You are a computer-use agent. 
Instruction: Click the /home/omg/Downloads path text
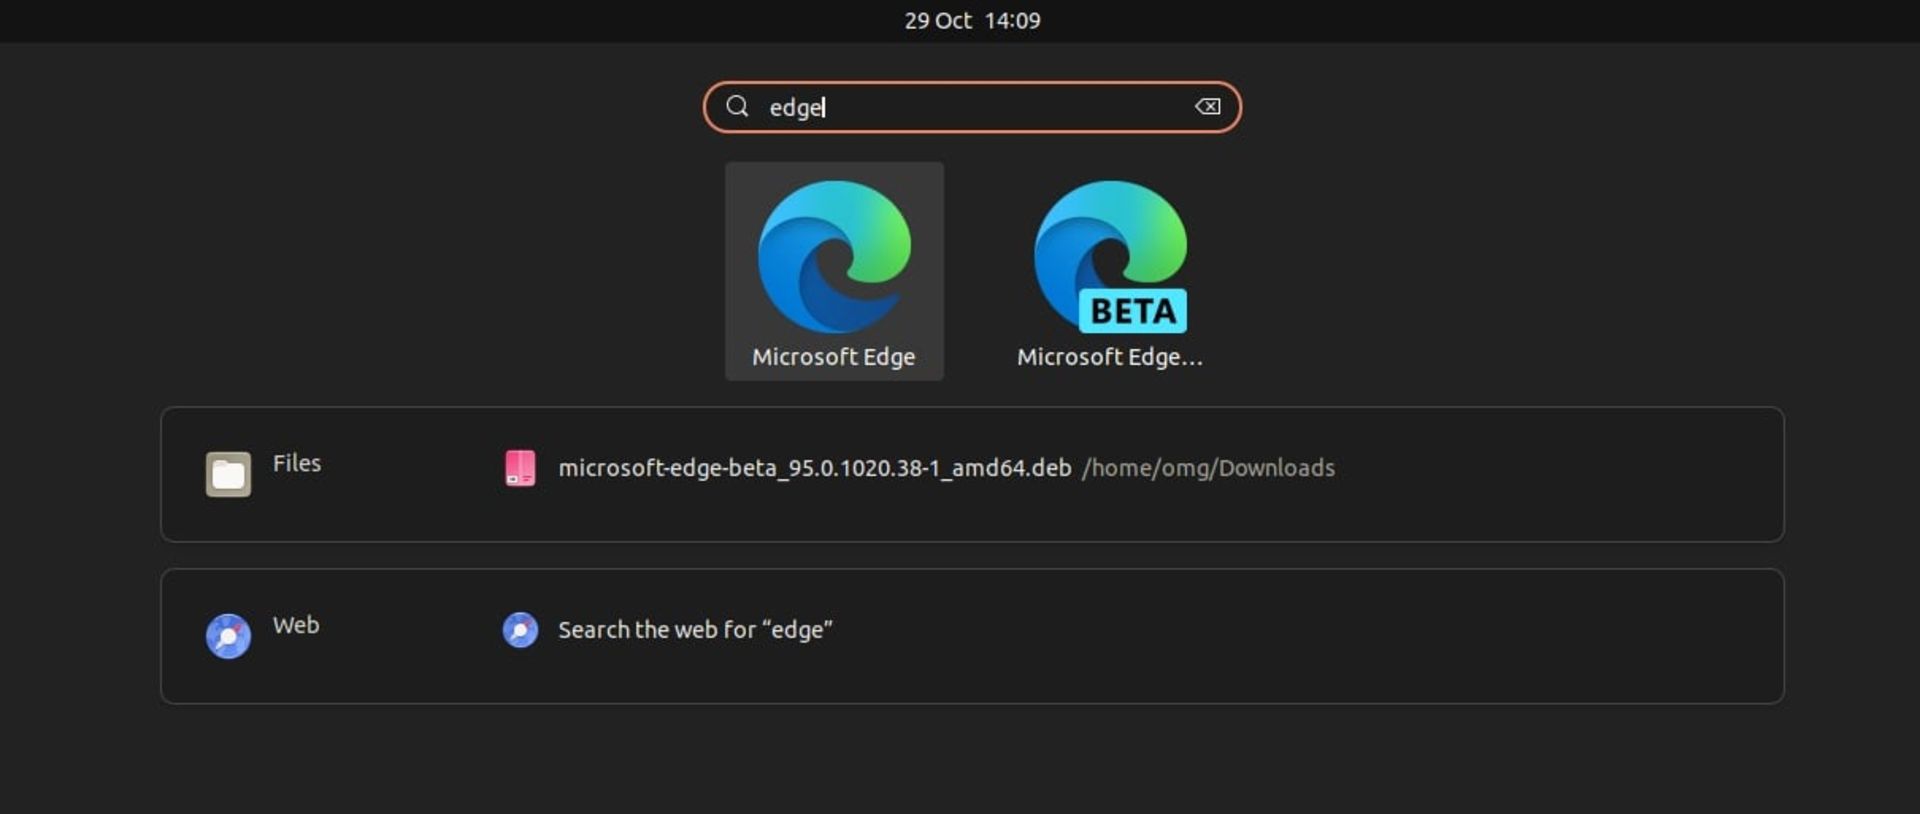pos(1208,468)
